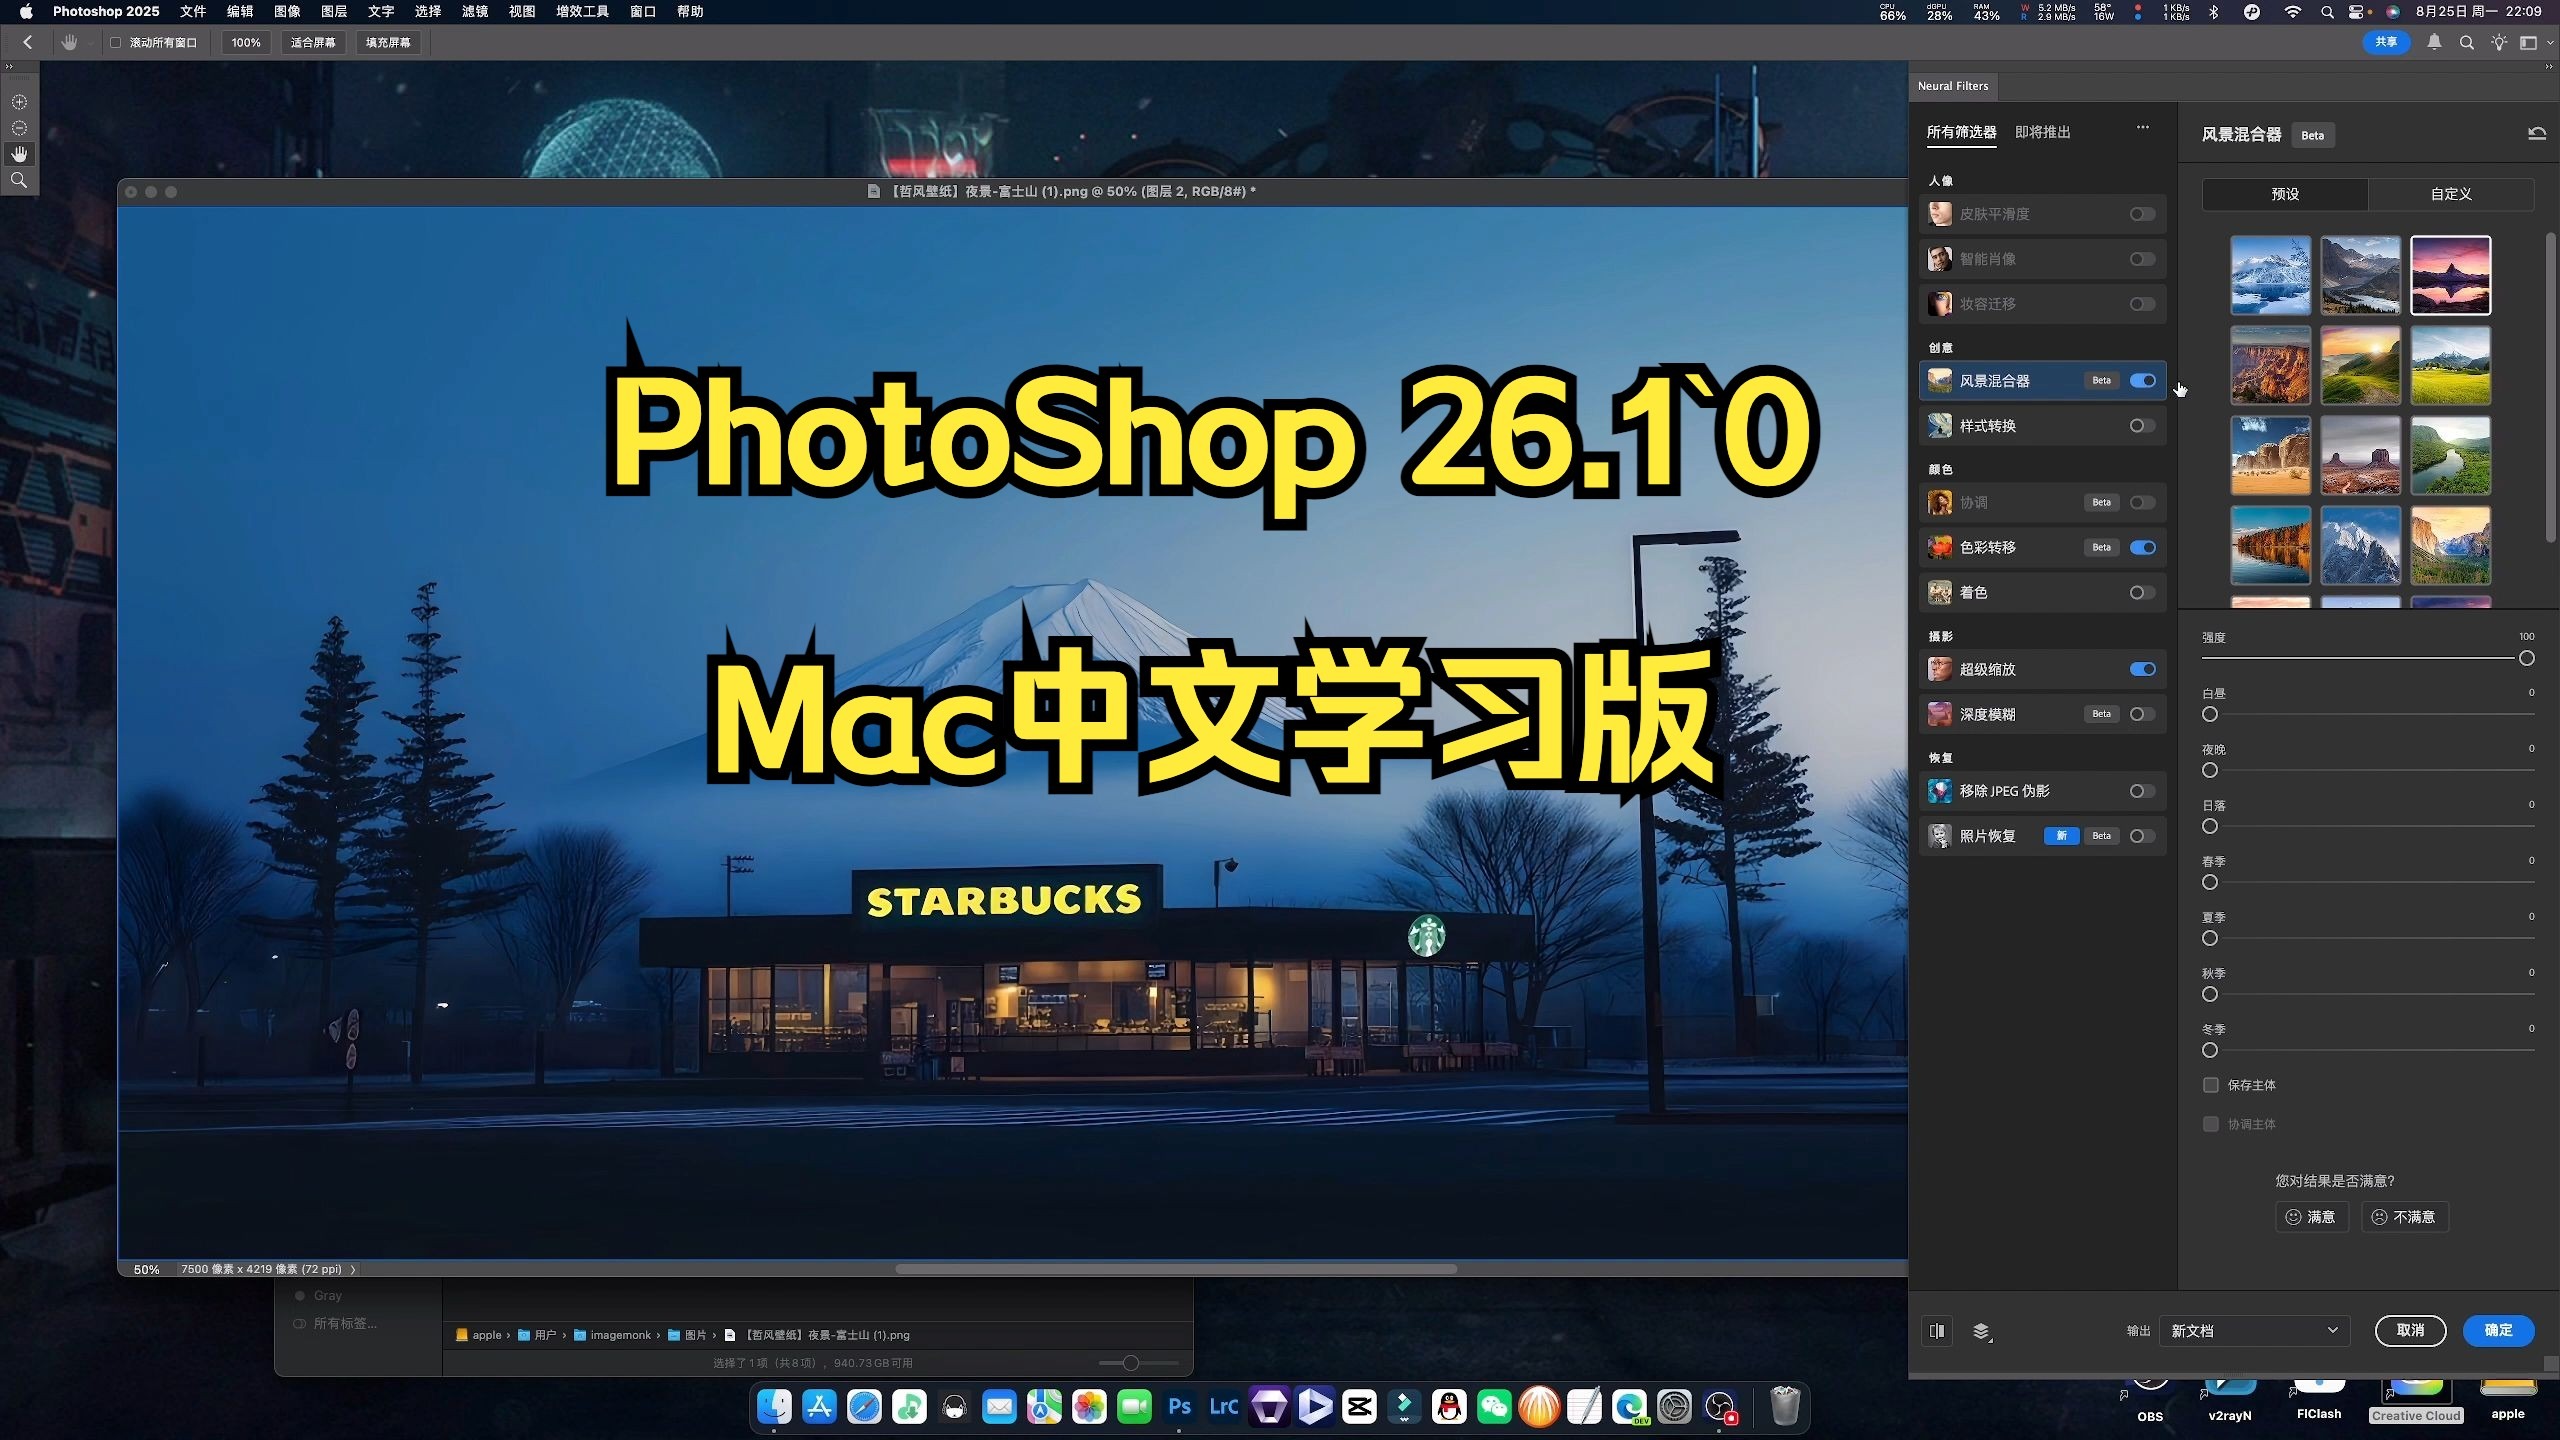
Task: Open CapCut icon in the Dock
Action: click(1360, 1407)
